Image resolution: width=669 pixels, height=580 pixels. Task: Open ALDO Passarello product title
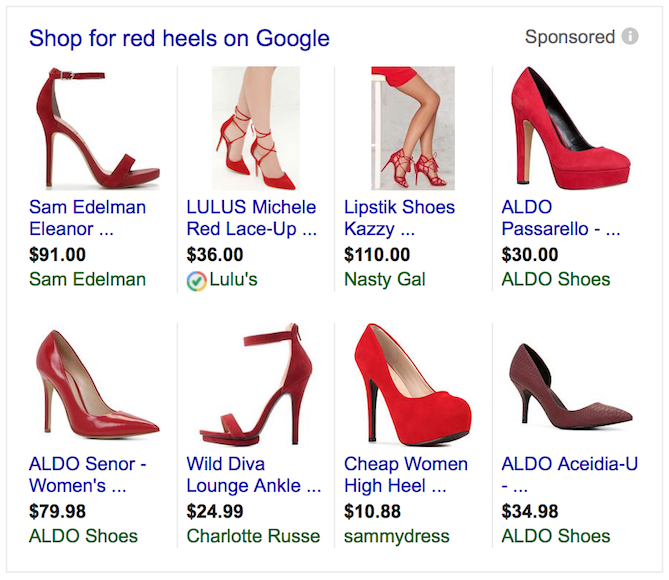click(x=561, y=218)
